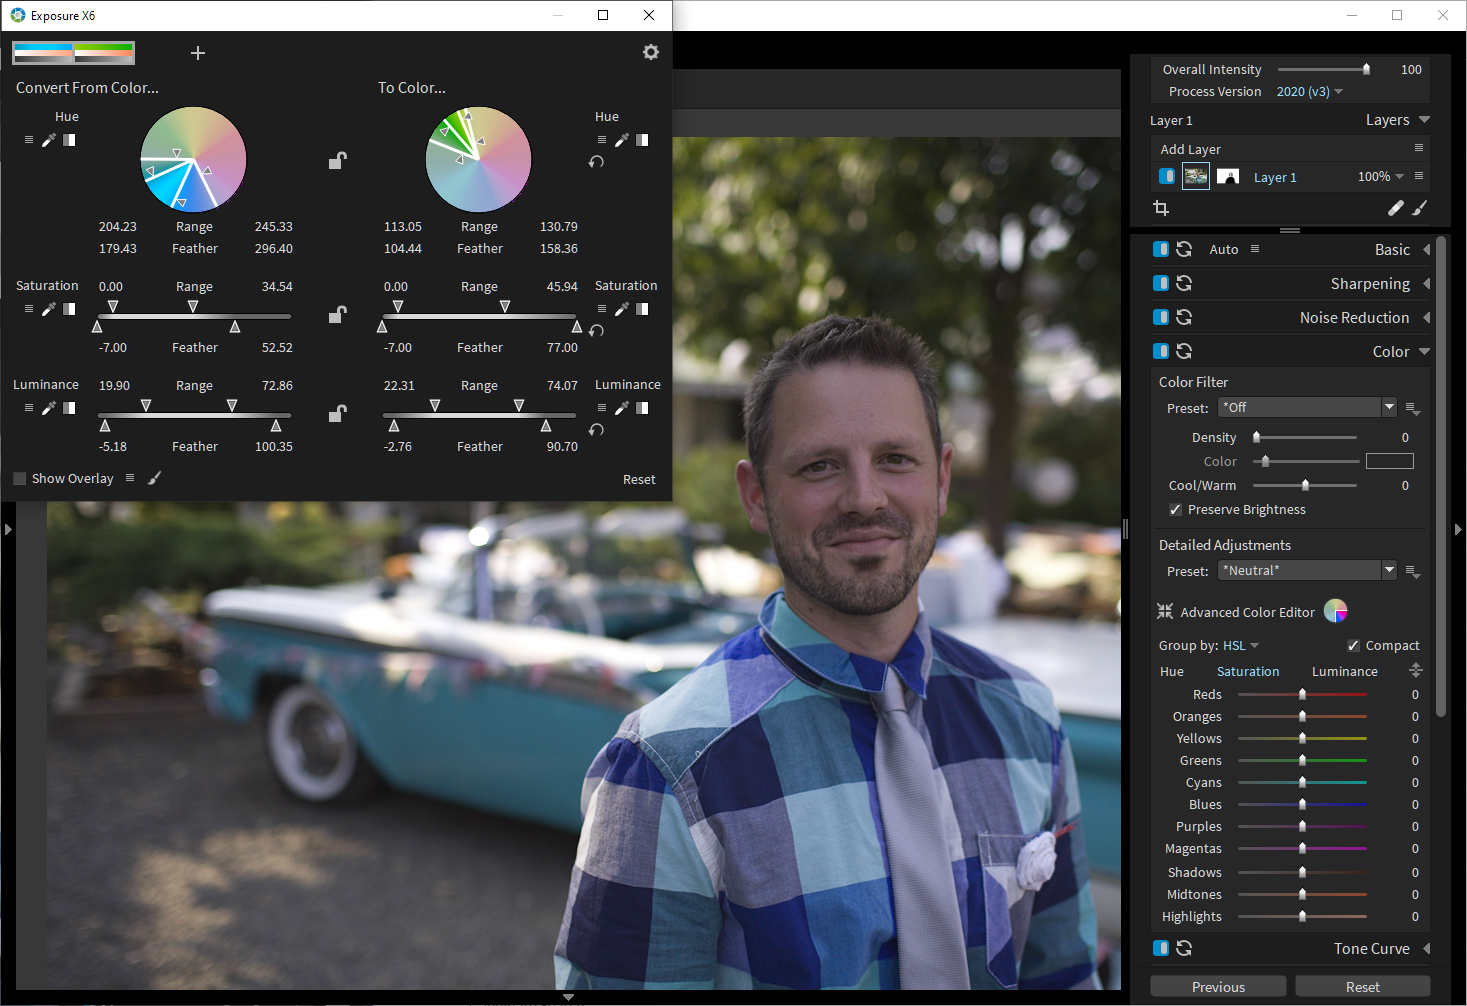Click the Sharpening panel reset icon

pyautogui.click(x=1184, y=284)
